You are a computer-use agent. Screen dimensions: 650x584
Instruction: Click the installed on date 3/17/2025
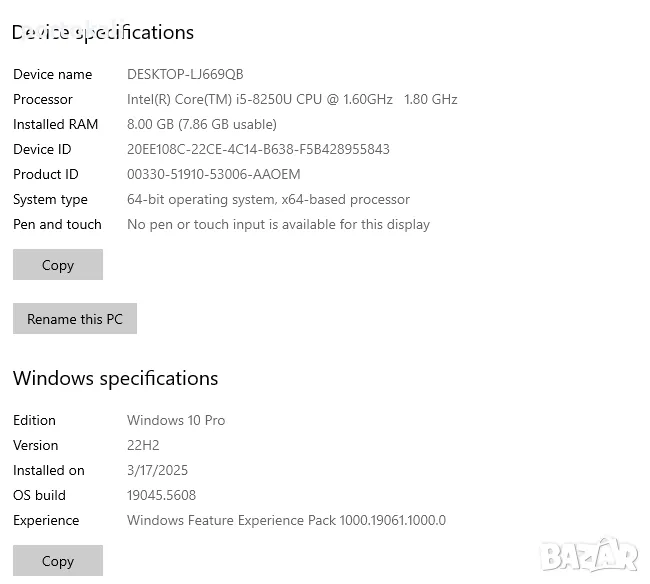tap(157, 470)
